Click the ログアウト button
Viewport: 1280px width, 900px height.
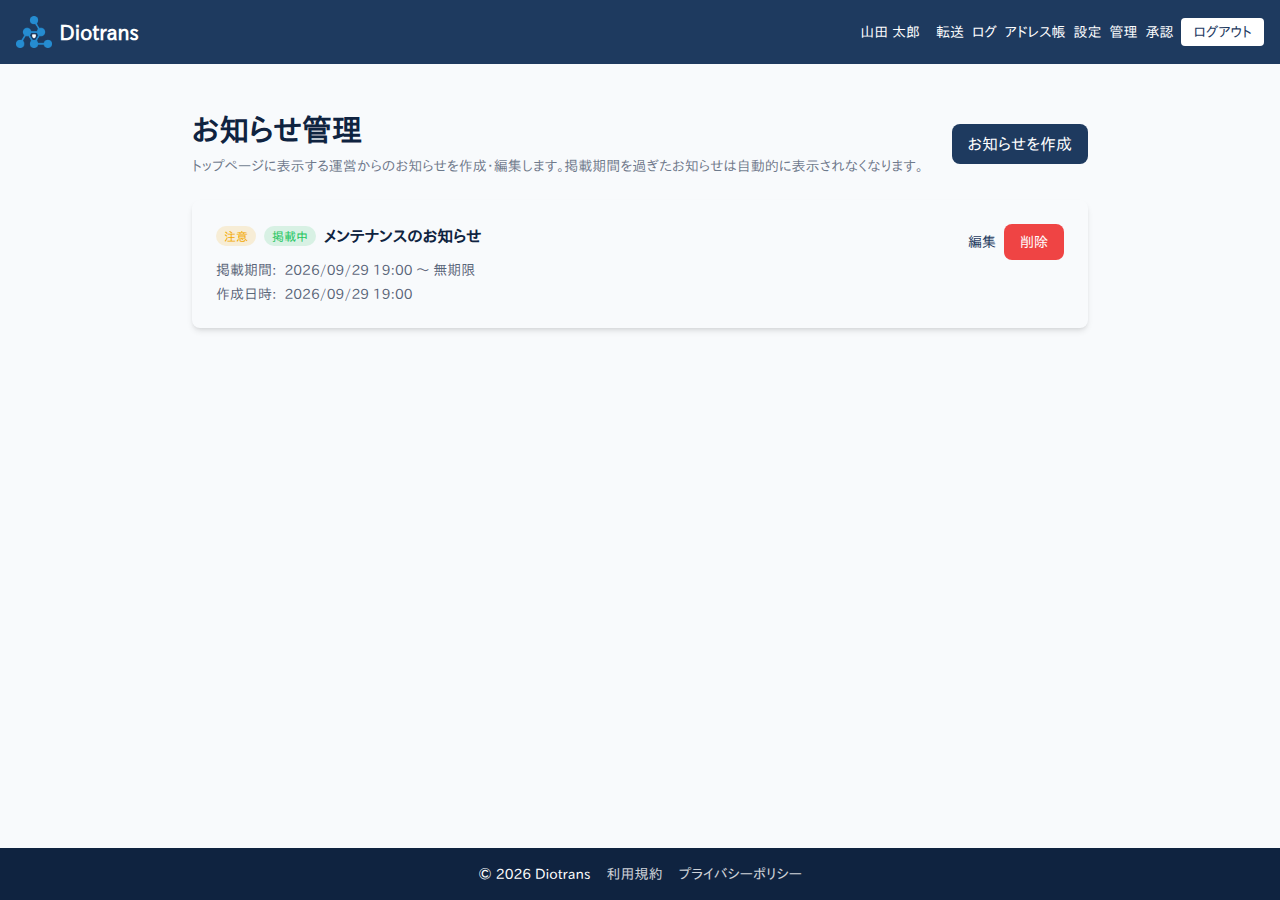coord(1222,32)
